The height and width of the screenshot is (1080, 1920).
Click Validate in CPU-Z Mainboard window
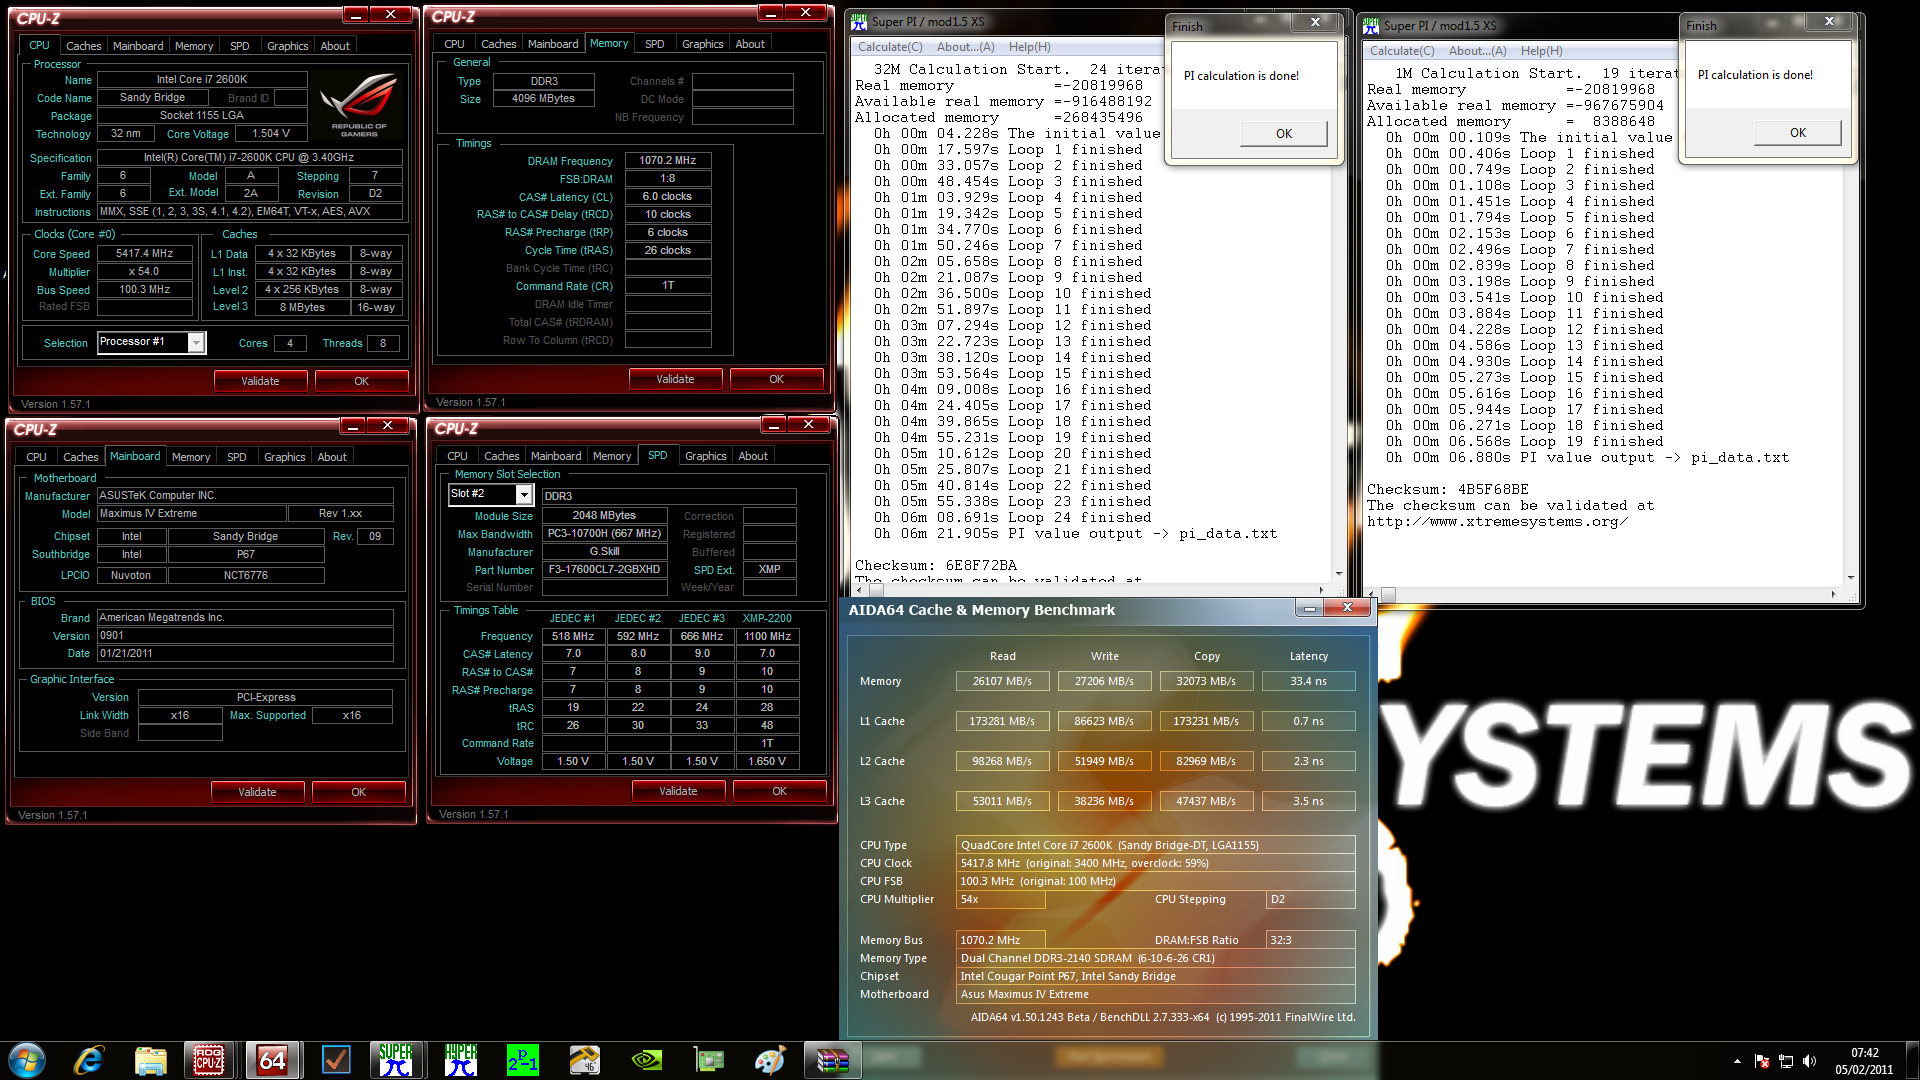[x=257, y=792]
